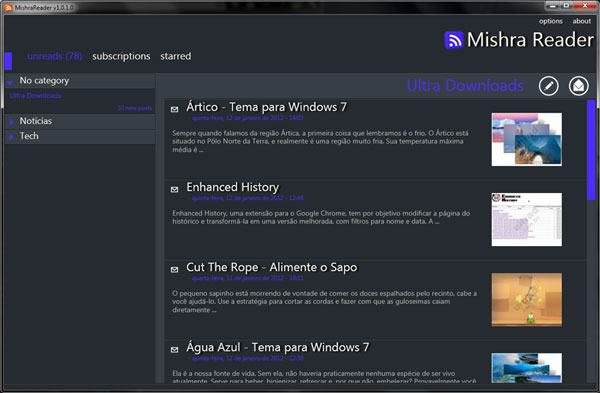The image size is (600, 393).
Task: Click the pencil edit icon beside Ultra Downloads
Action: click(549, 86)
